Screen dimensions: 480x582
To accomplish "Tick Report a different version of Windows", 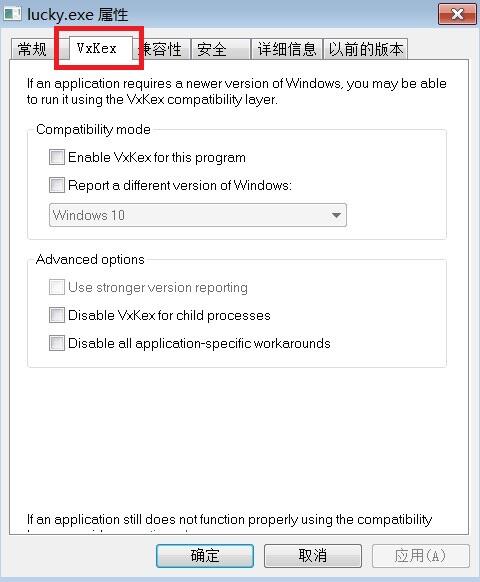I will point(57,185).
